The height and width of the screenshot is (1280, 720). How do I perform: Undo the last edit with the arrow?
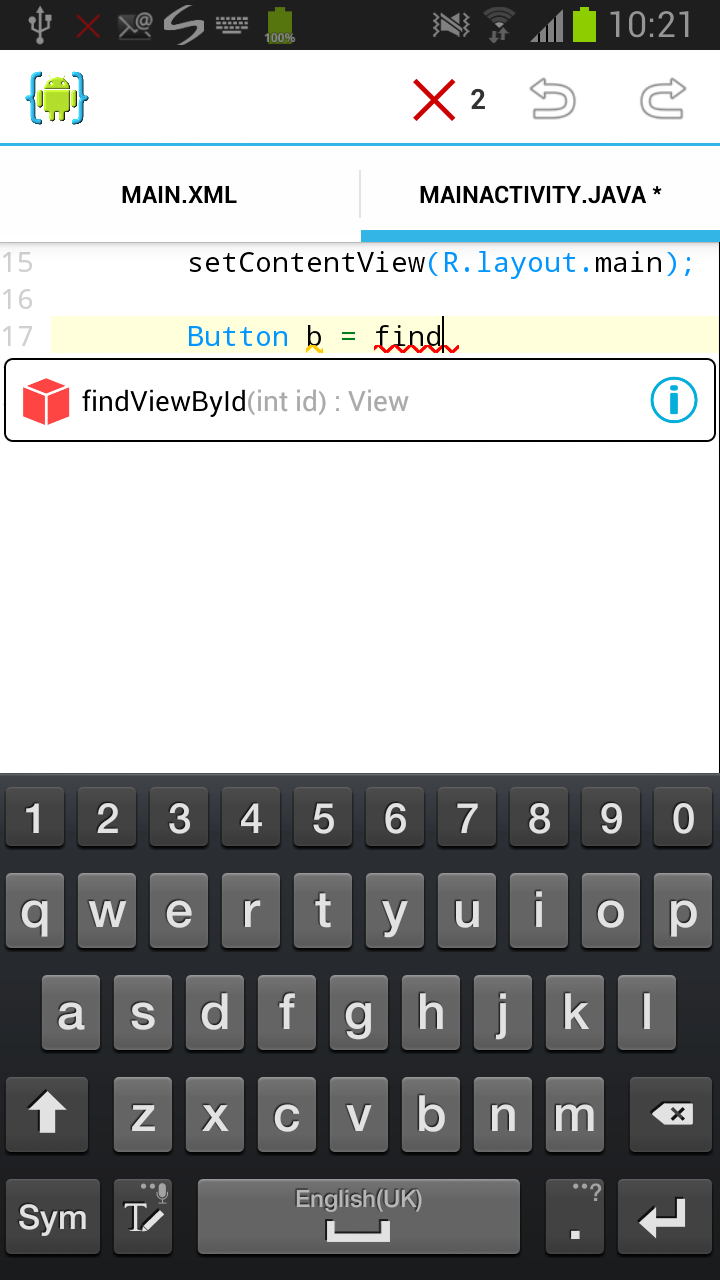553,99
